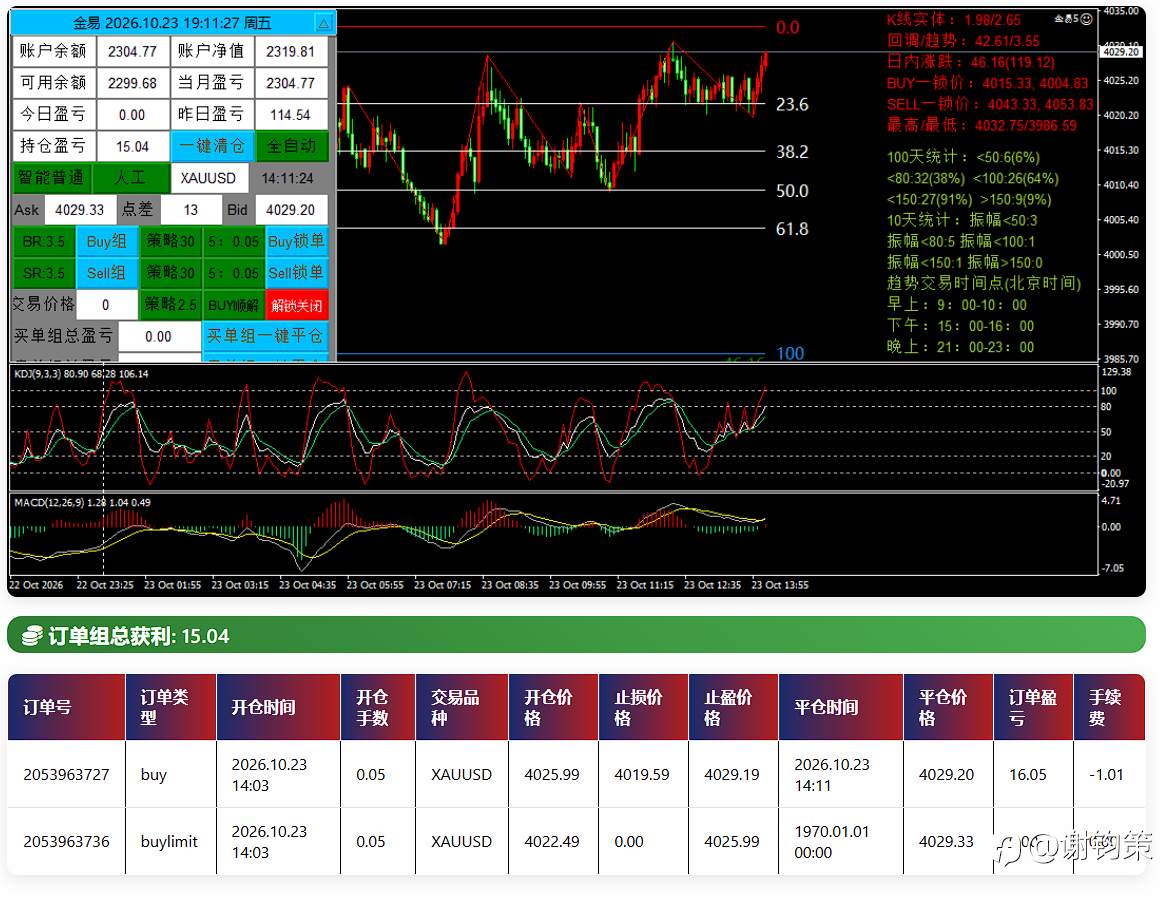Viewport: 1166px width, 900px height.
Task: Click order number 2053963727
Action: [x=66, y=774]
